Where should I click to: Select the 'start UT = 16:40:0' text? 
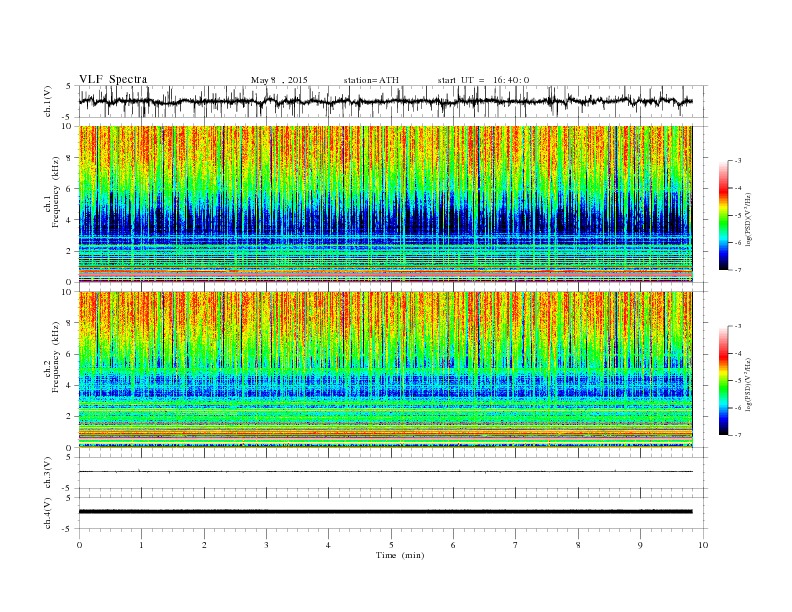coord(483,80)
